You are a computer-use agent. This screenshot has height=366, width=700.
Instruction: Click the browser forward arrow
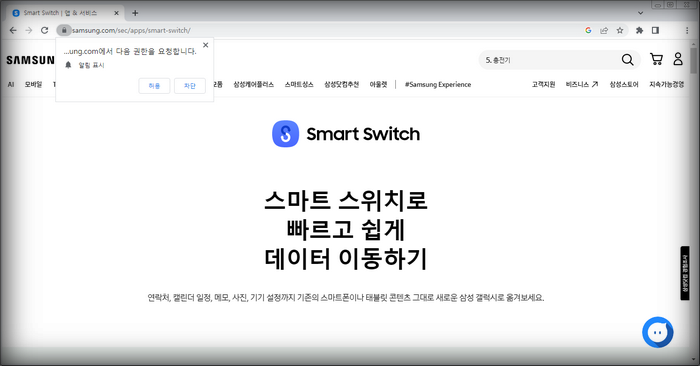29,30
